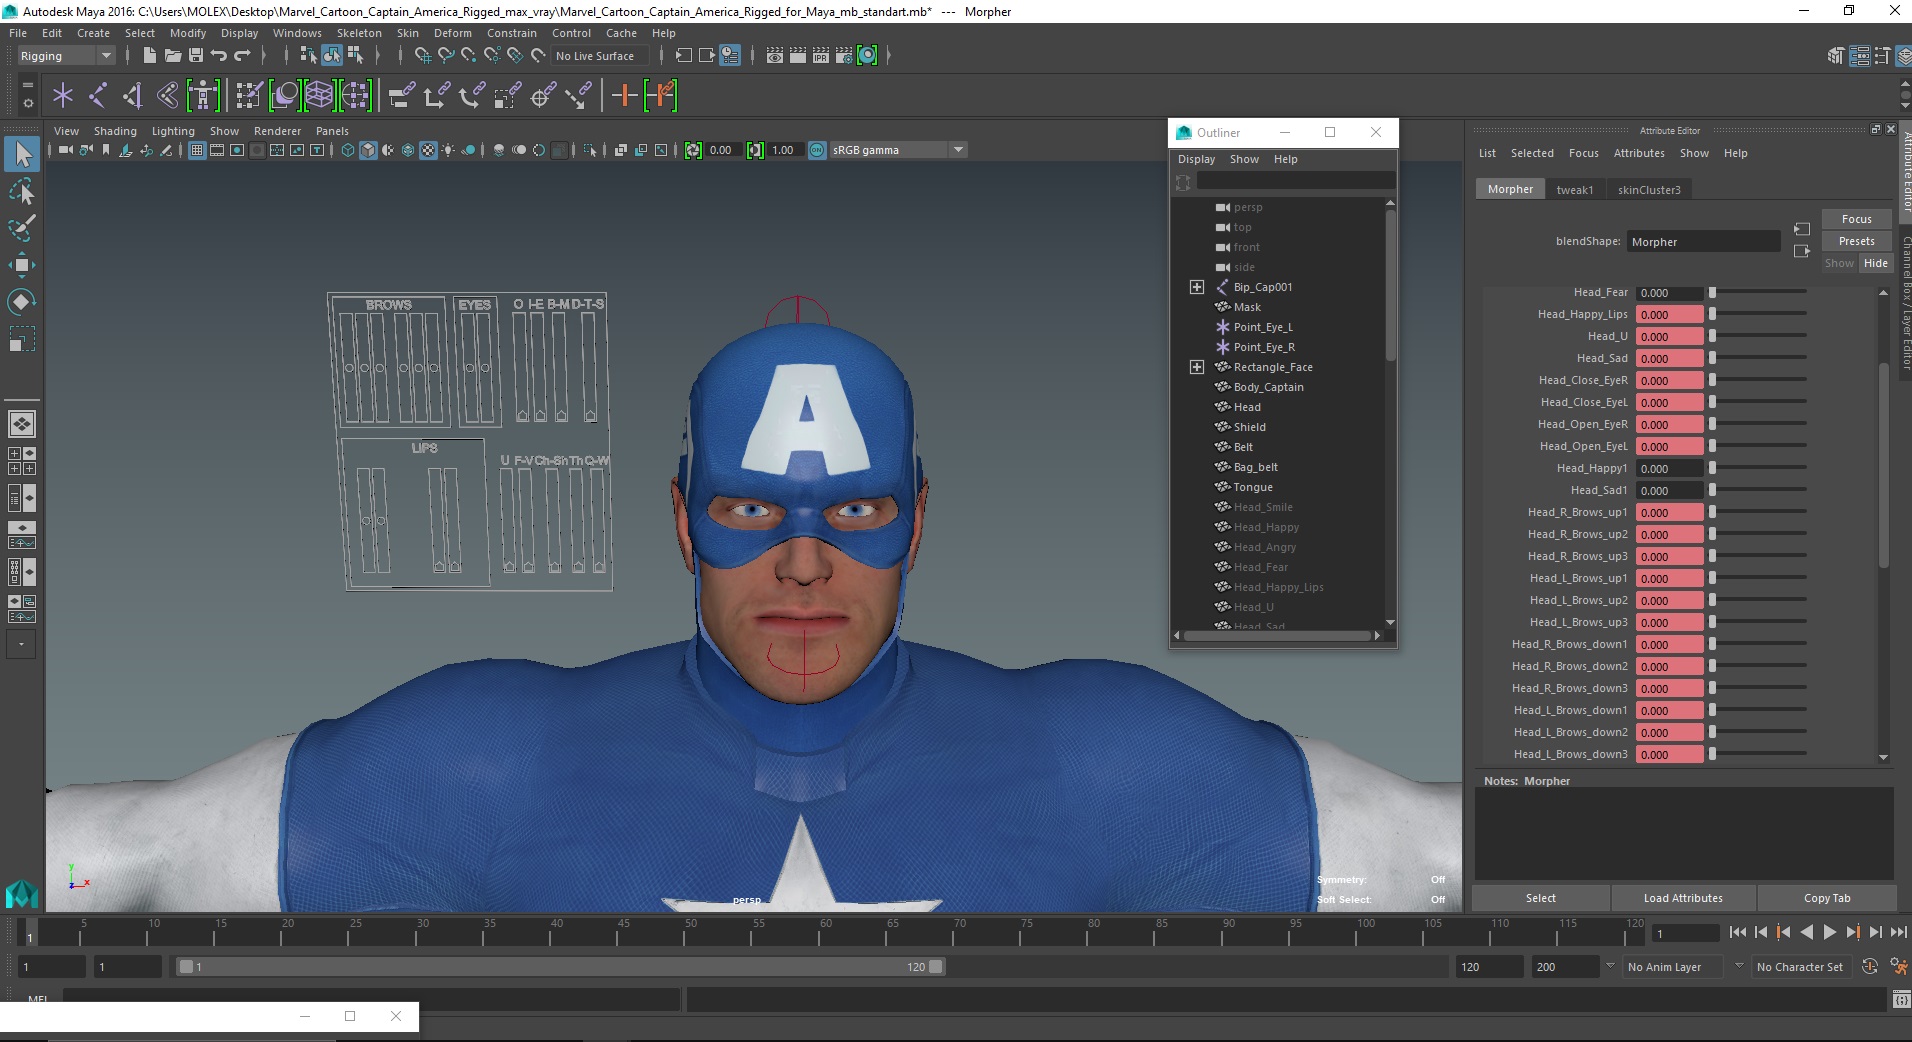Click the four-view layout icon
This screenshot has height=1042, width=1912.
point(22,461)
